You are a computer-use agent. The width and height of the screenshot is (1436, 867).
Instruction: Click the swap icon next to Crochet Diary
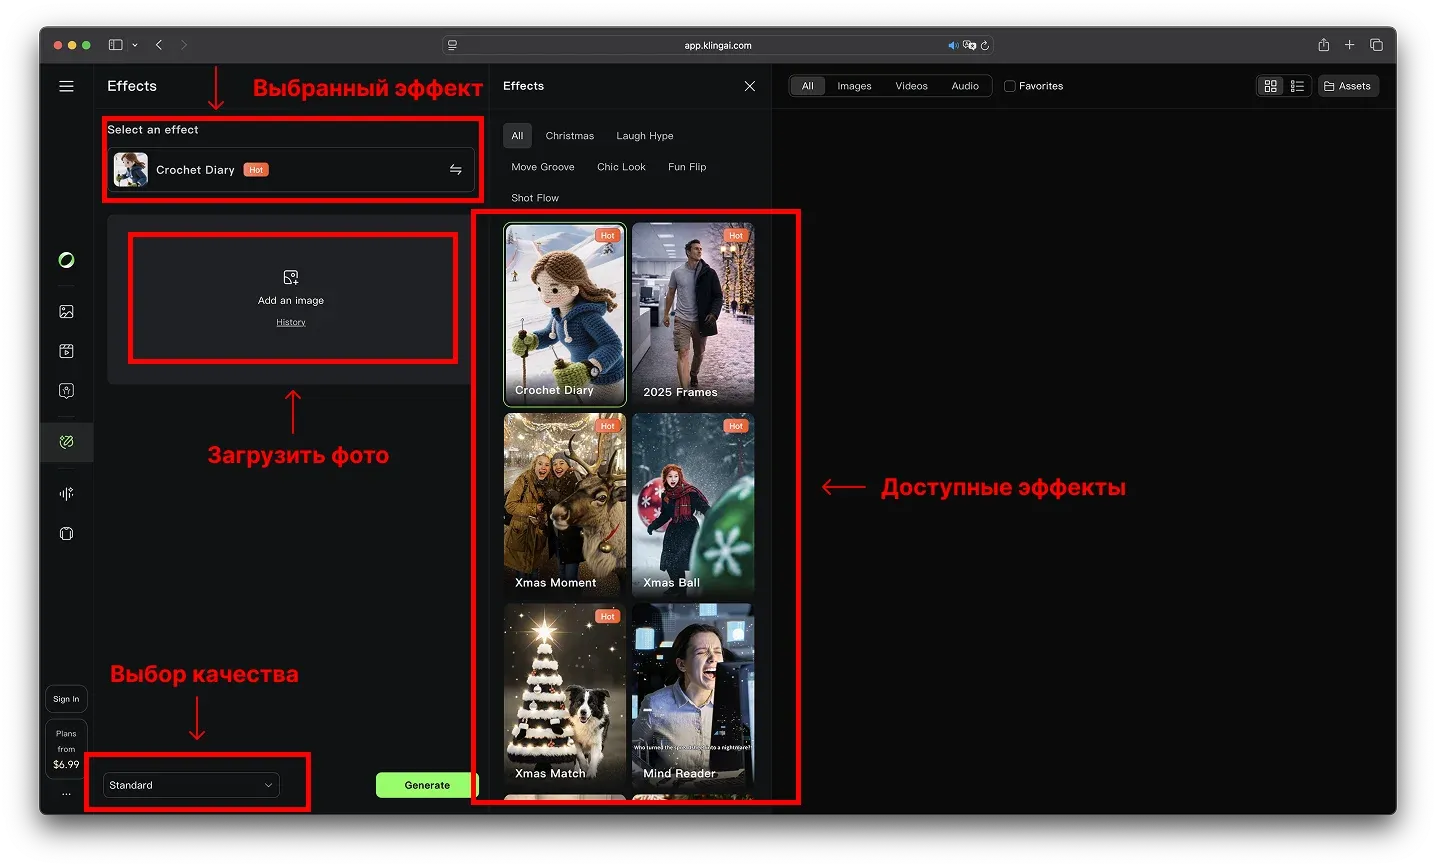pos(456,169)
